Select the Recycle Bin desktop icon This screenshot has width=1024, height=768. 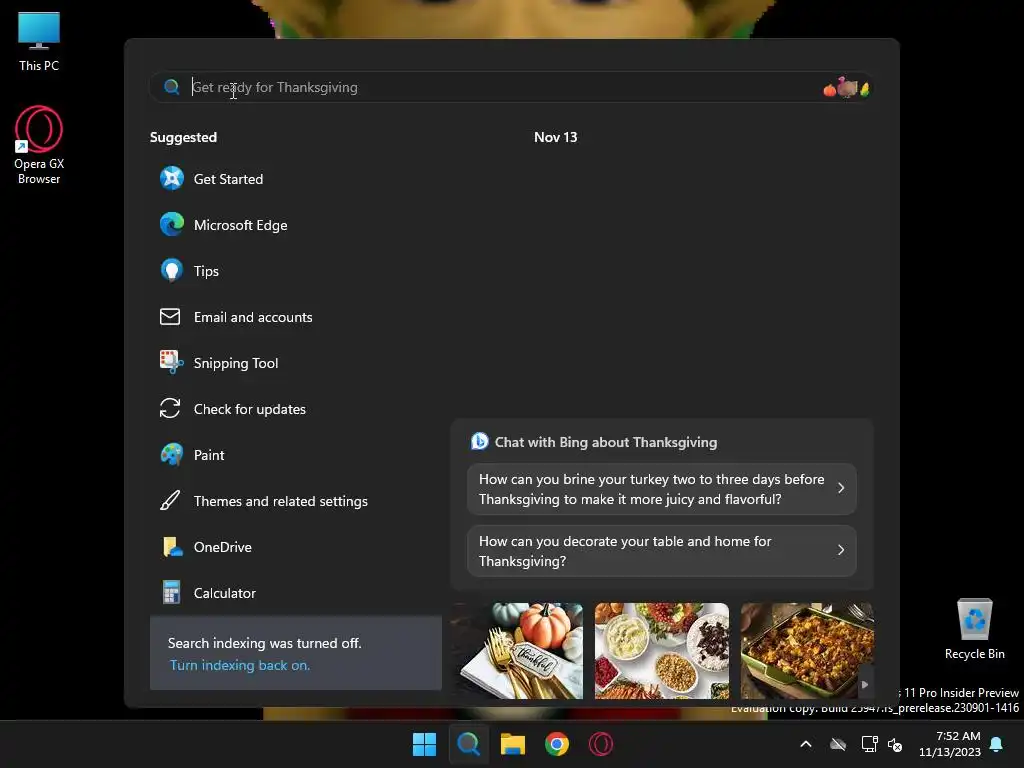(x=974, y=628)
